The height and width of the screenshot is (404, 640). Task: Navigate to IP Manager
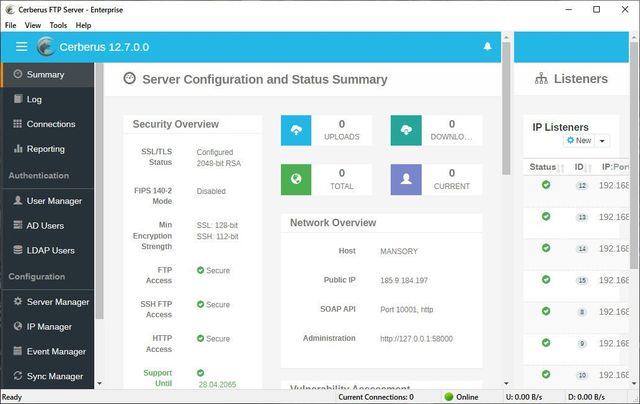(49, 327)
